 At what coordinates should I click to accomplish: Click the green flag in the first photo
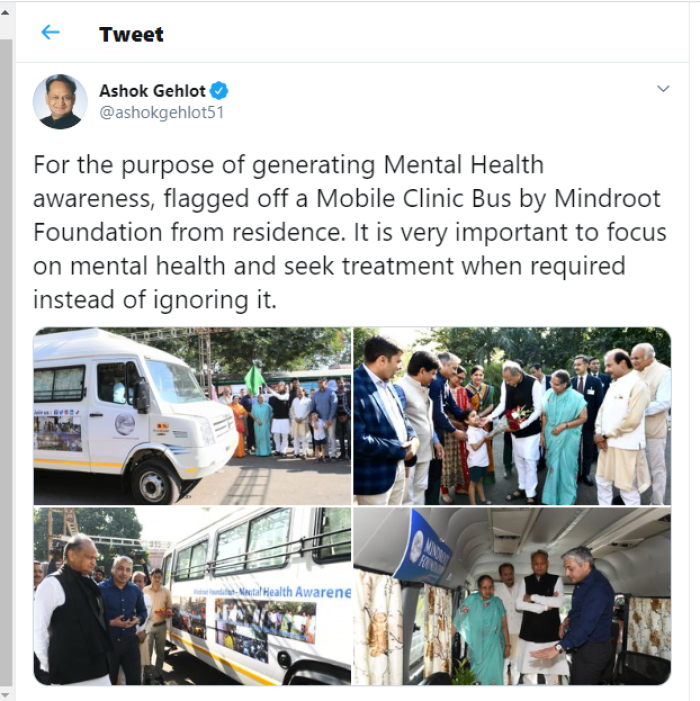pyautogui.click(x=254, y=378)
